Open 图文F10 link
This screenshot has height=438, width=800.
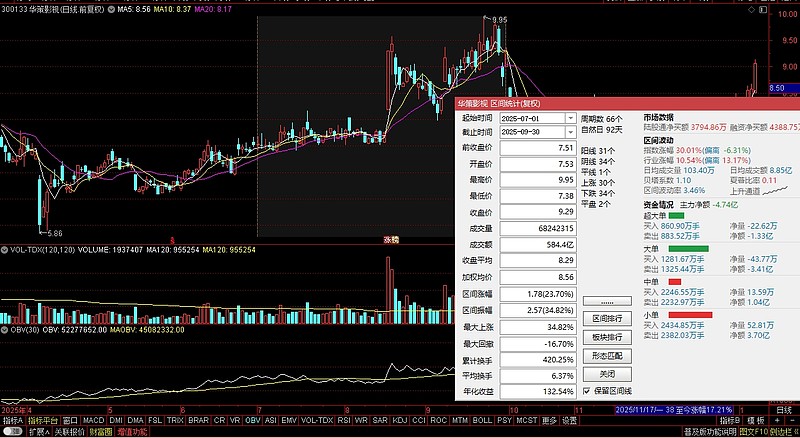tap(754, 432)
